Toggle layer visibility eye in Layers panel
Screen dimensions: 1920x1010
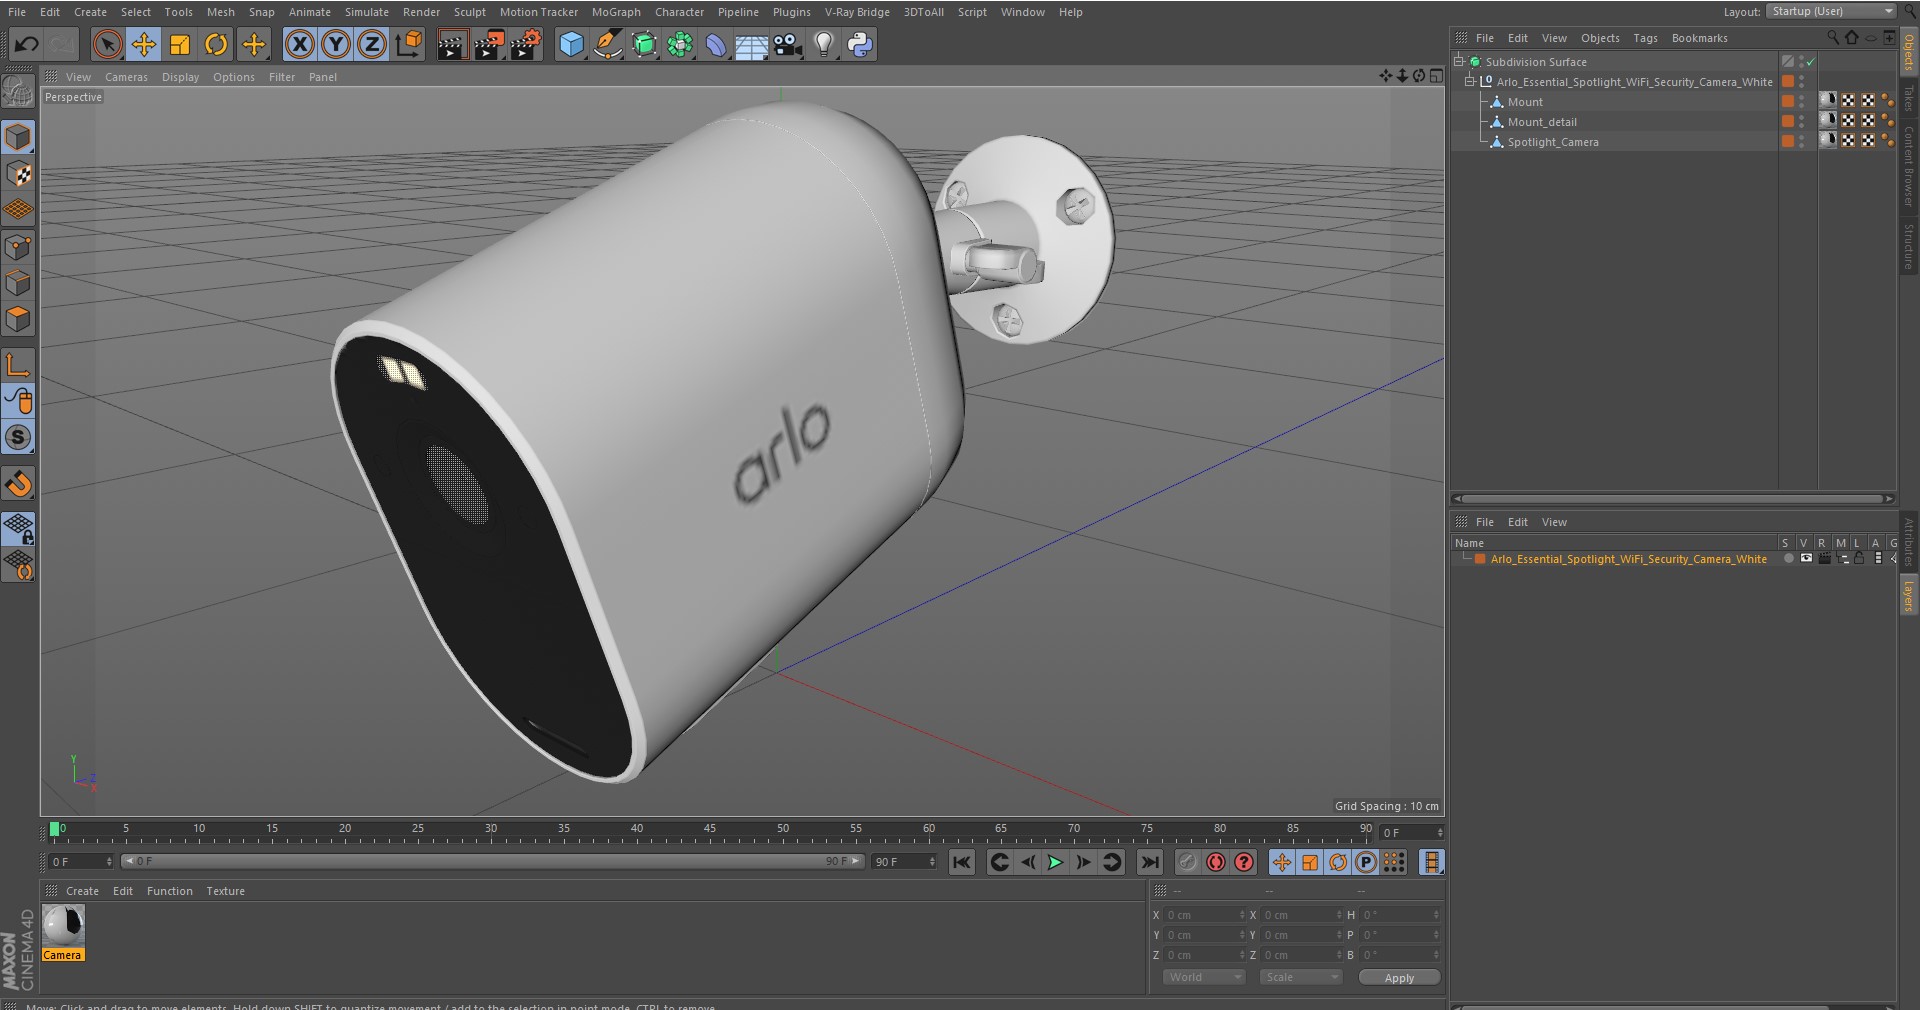pos(1806,559)
